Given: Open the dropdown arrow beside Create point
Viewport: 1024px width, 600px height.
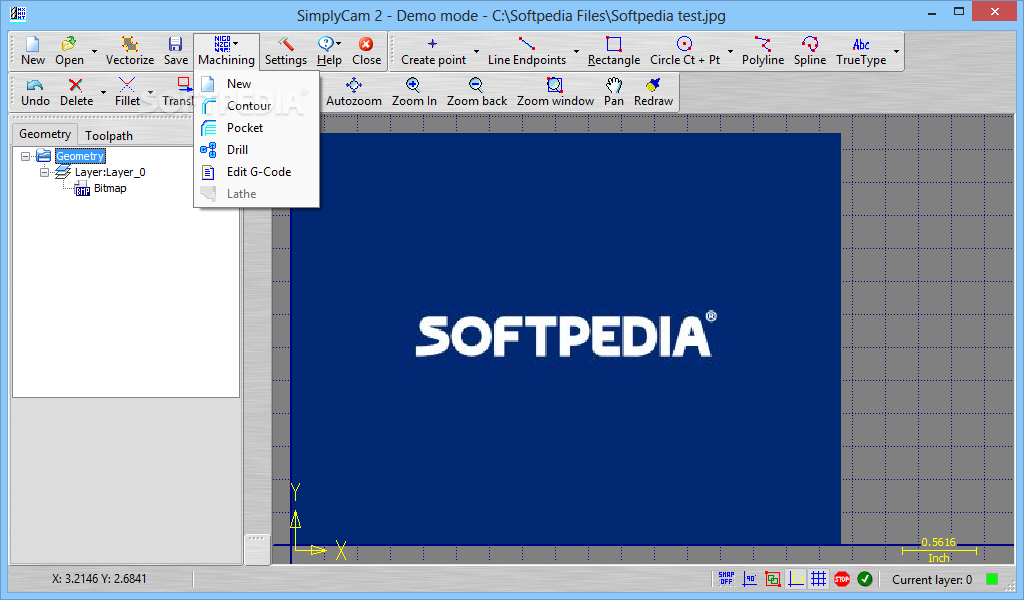Looking at the screenshot, I should pyautogui.click(x=476, y=52).
